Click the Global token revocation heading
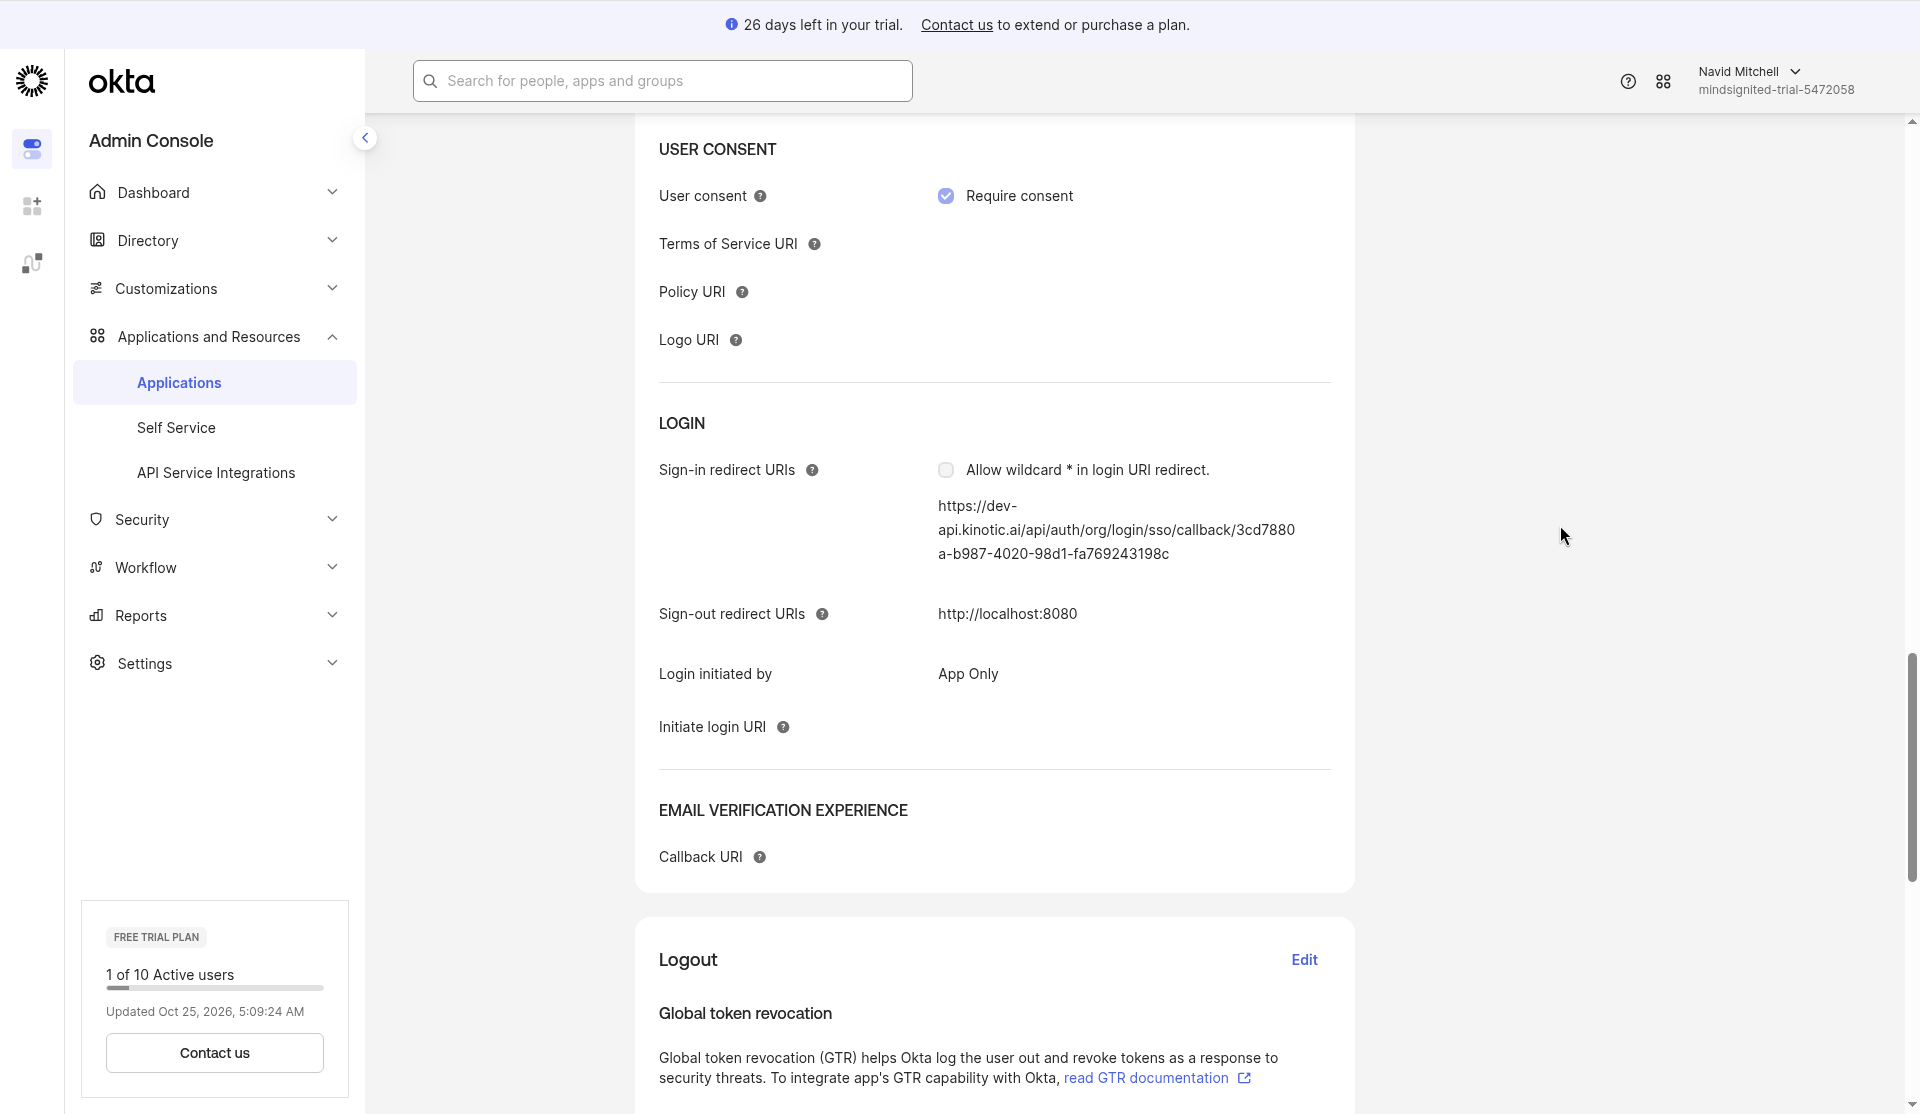1920x1114 pixels. click(745, 1013)
